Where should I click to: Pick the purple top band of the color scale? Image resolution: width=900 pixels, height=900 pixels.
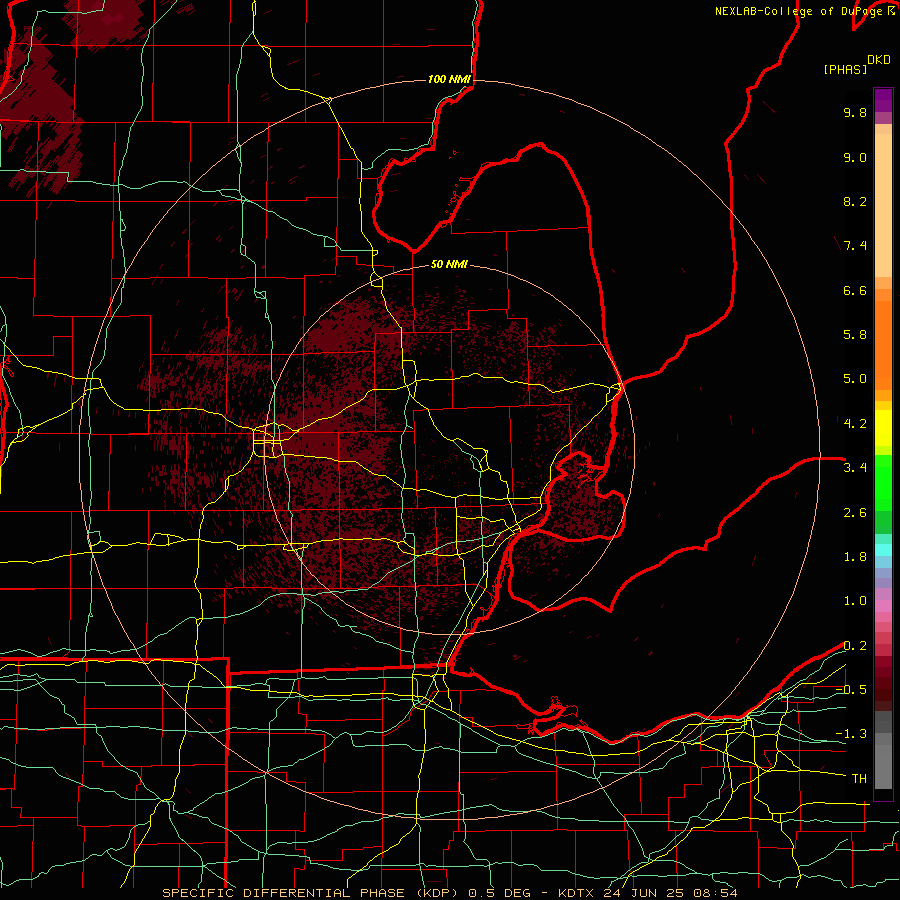pos(883,100)
